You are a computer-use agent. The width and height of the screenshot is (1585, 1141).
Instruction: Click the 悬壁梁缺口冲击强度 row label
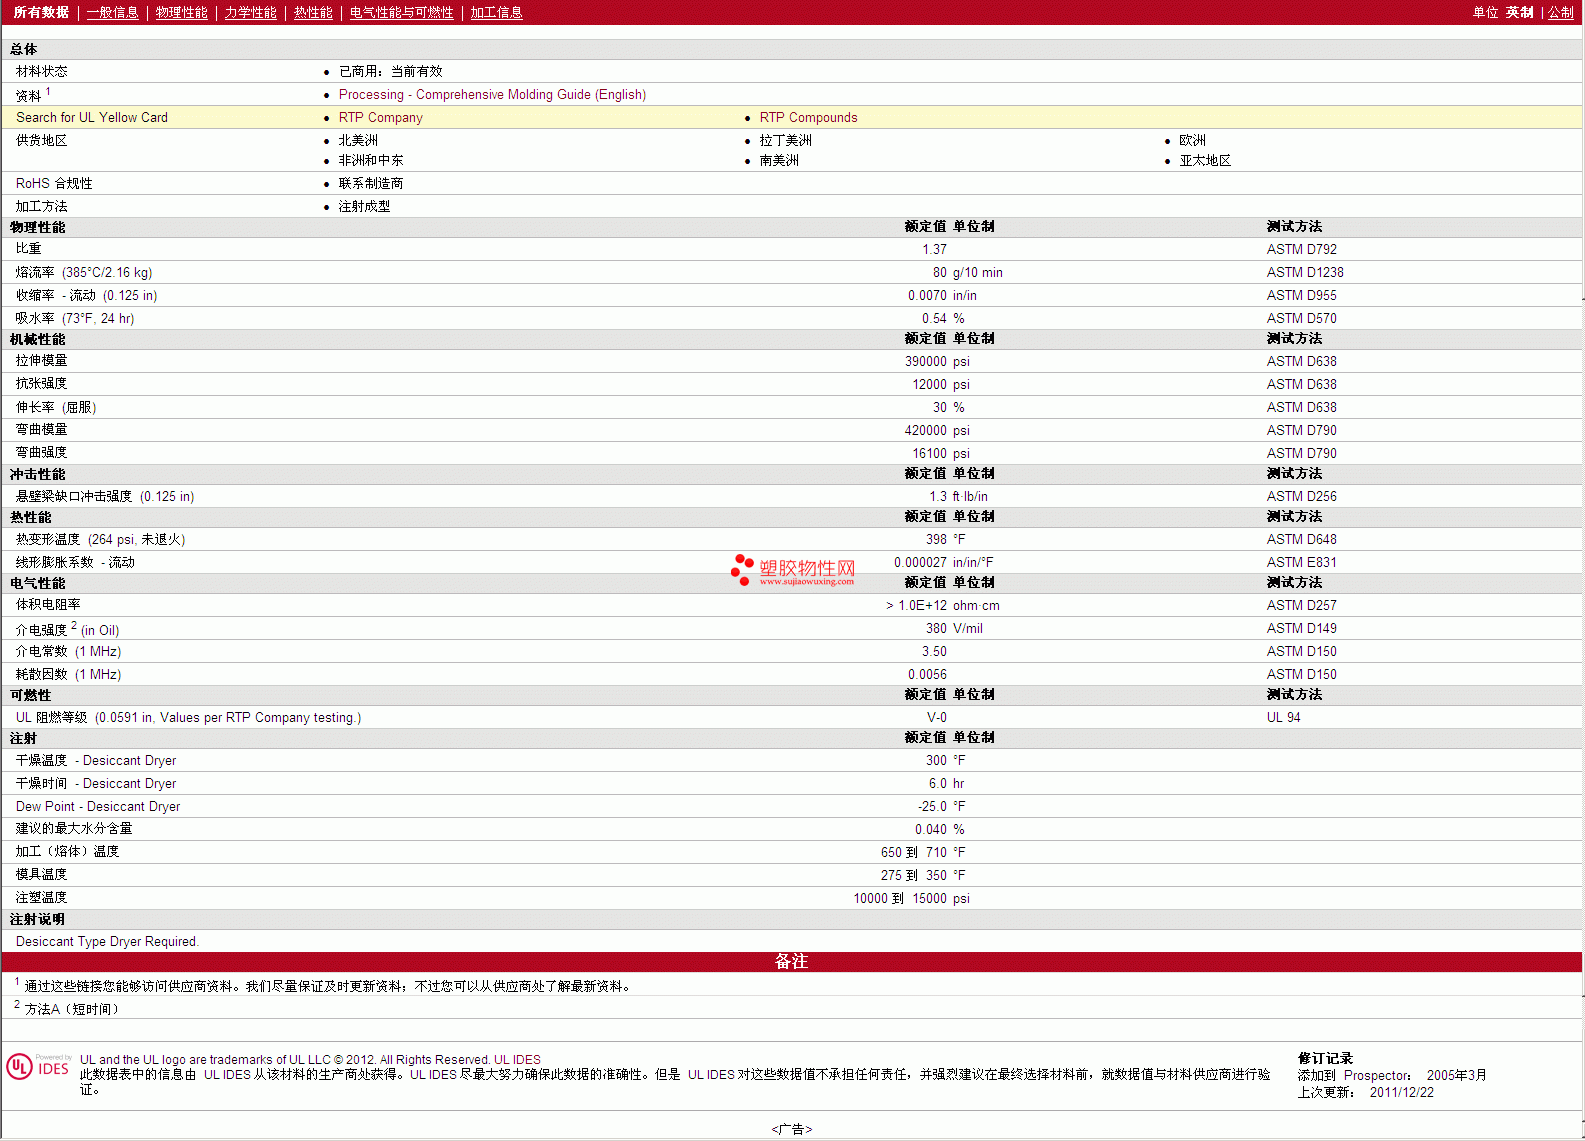105,497
